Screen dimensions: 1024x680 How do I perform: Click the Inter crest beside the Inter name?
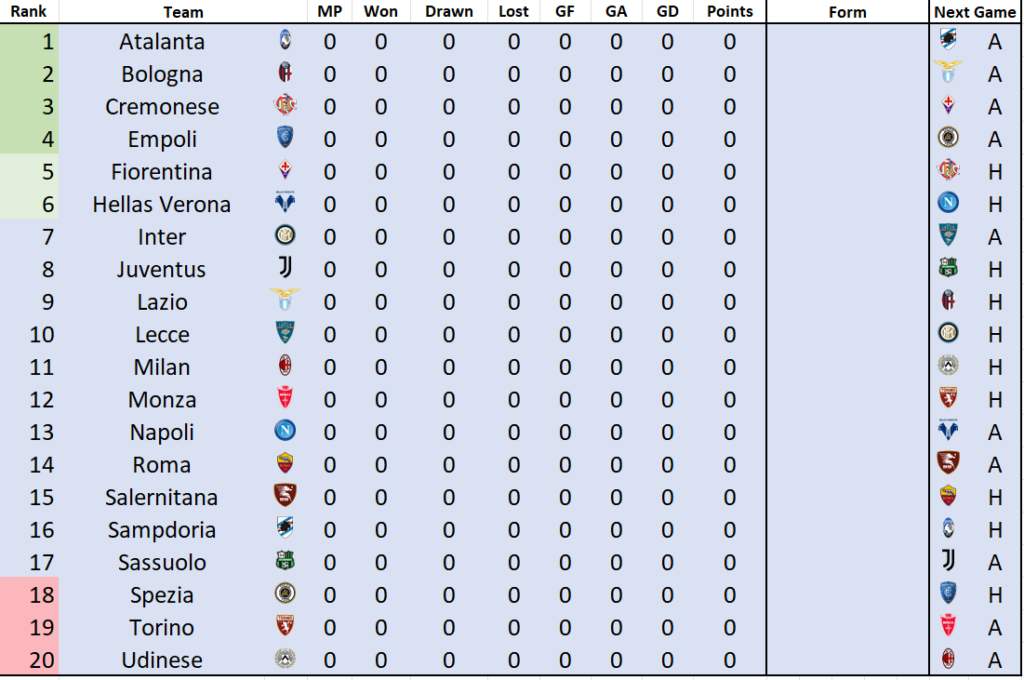[286, 236]
